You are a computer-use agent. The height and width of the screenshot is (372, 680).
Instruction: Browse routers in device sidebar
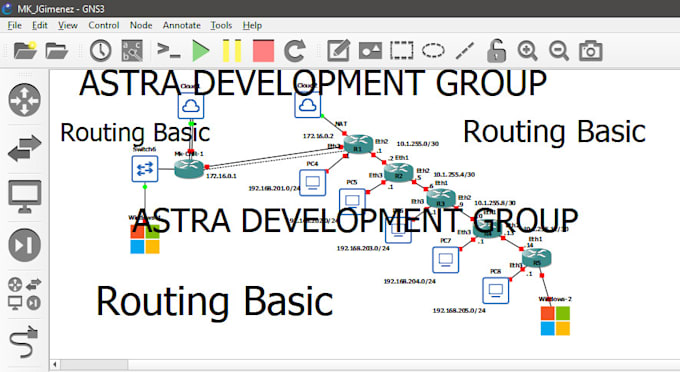click(25, 100)
